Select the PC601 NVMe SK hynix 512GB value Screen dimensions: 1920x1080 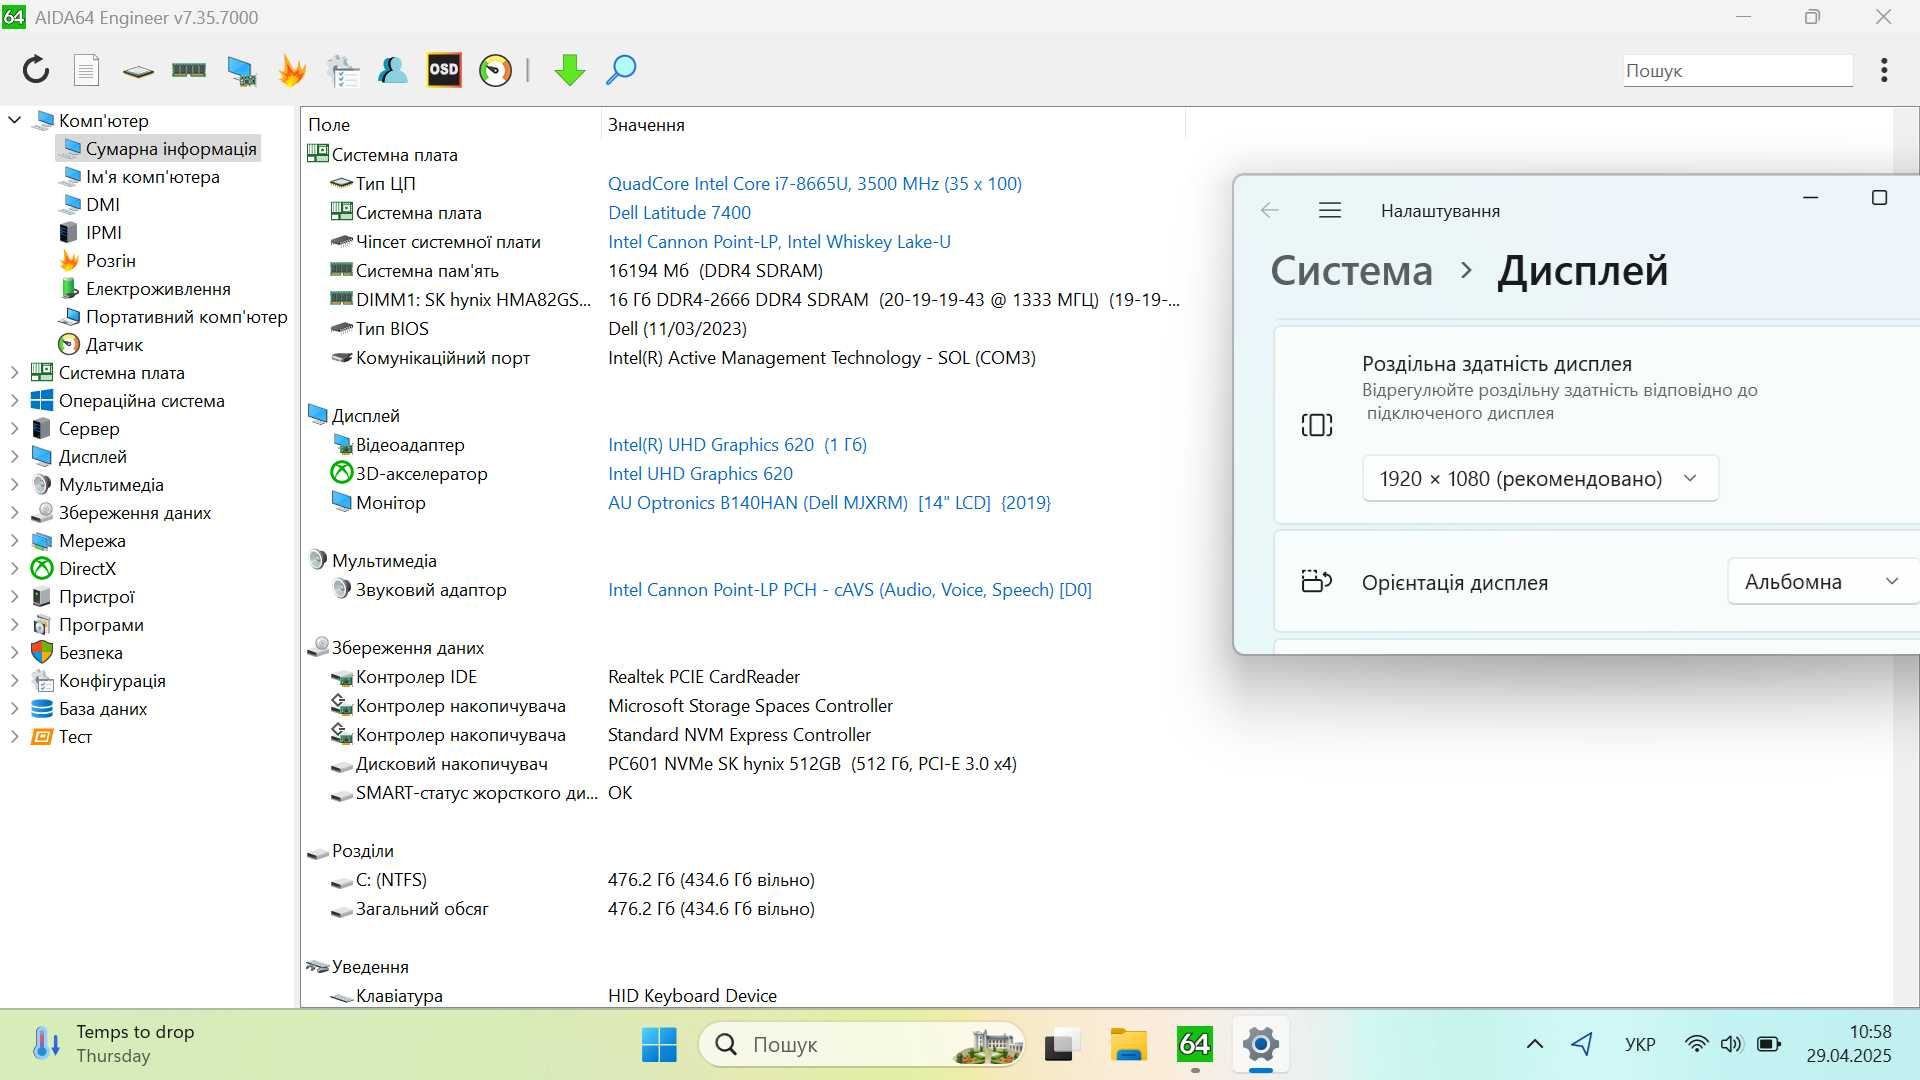point(812,763)
